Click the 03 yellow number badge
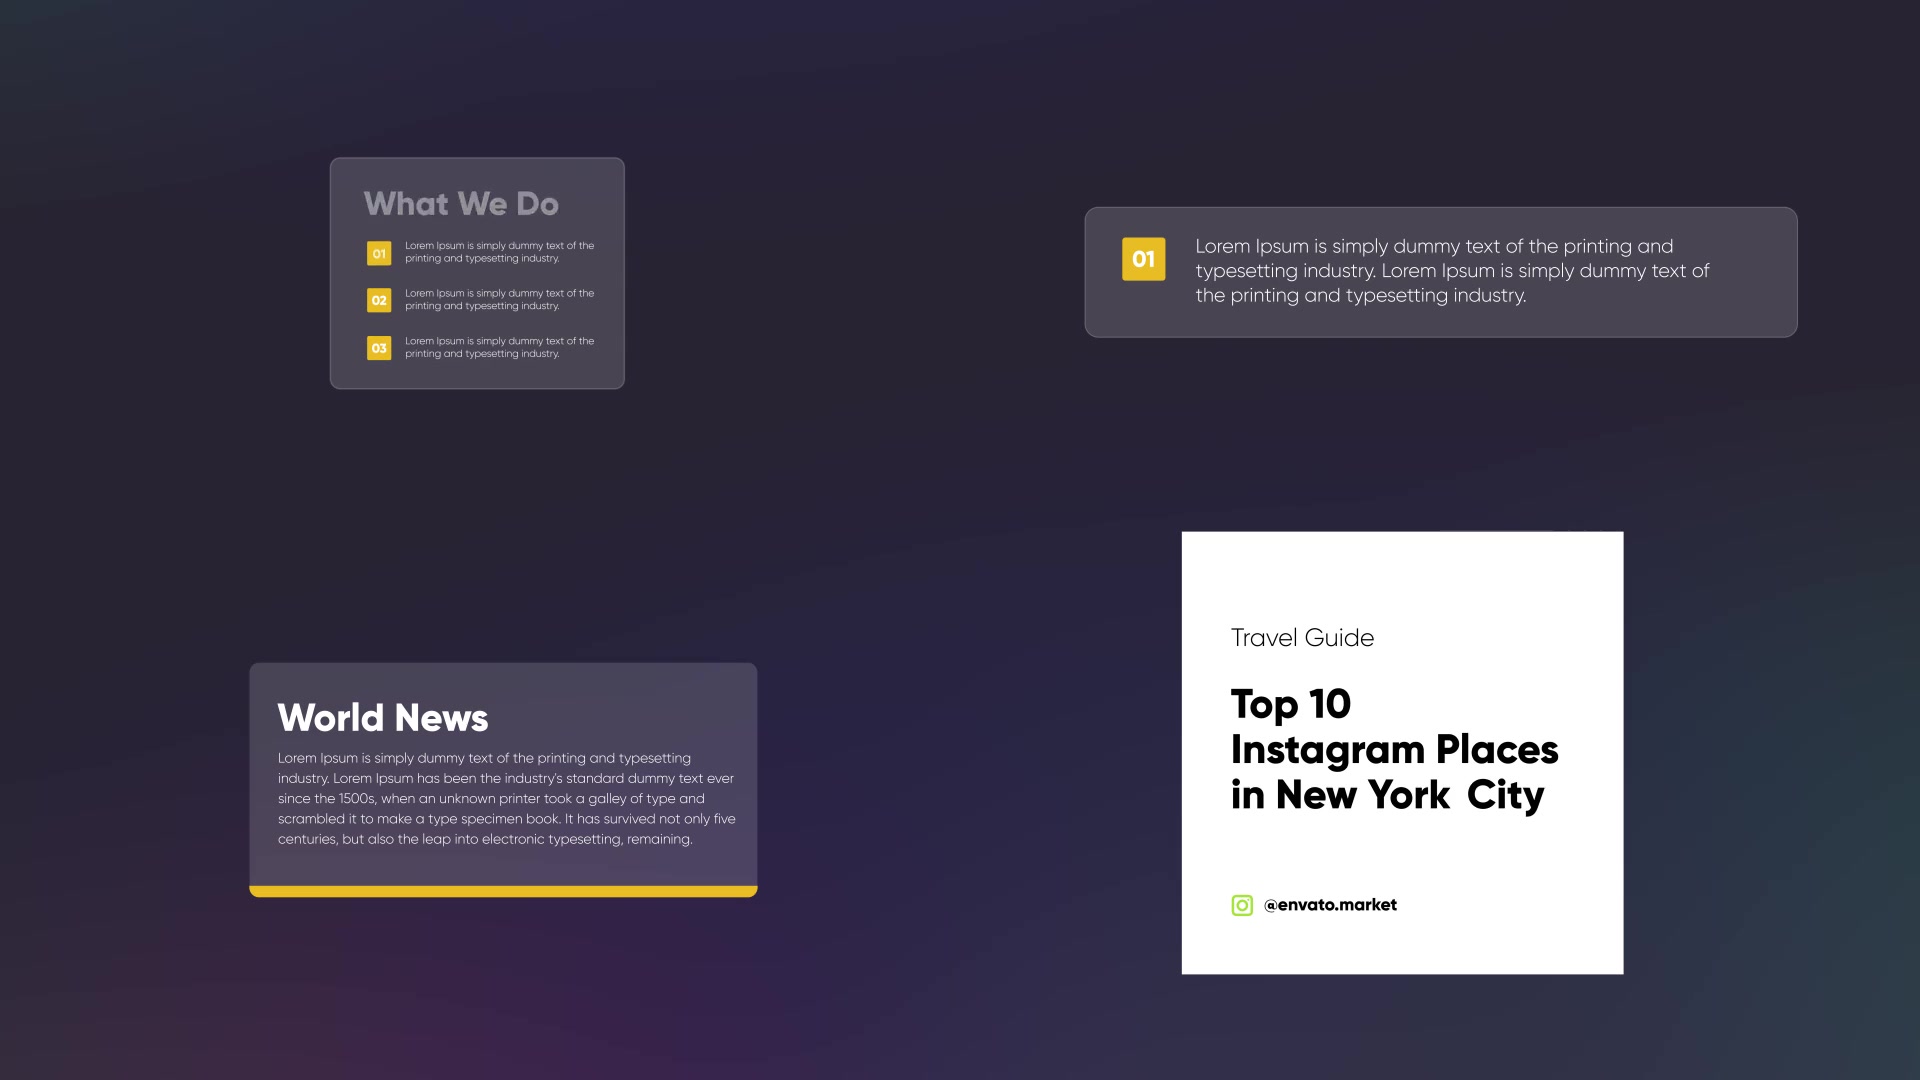 (379, 348)
